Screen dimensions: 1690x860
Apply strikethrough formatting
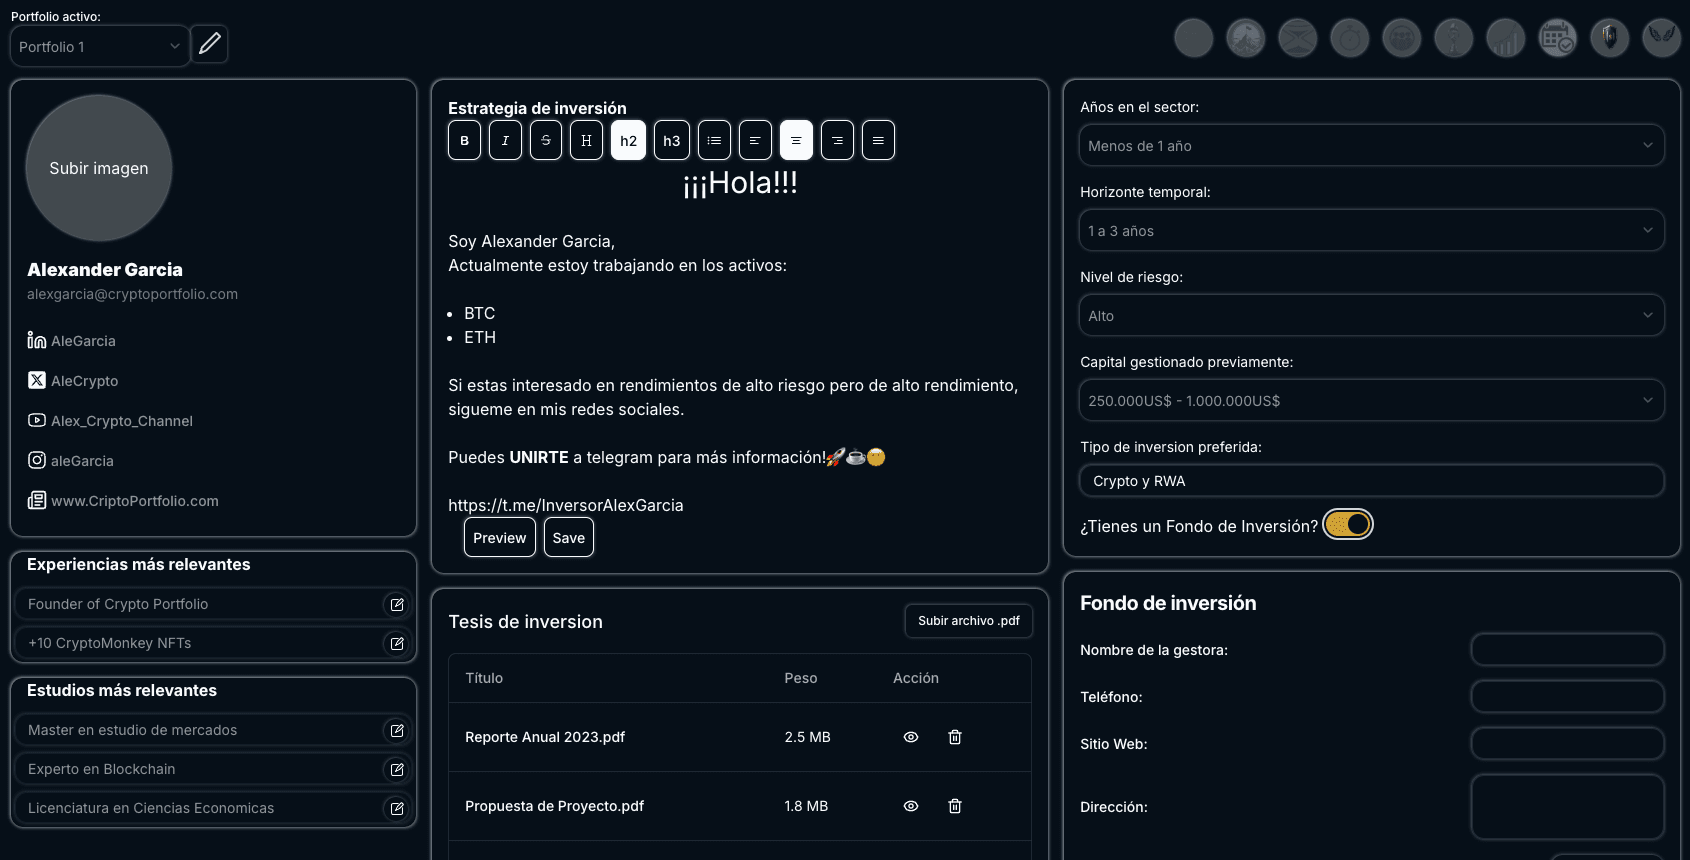[x=546, y=141]
